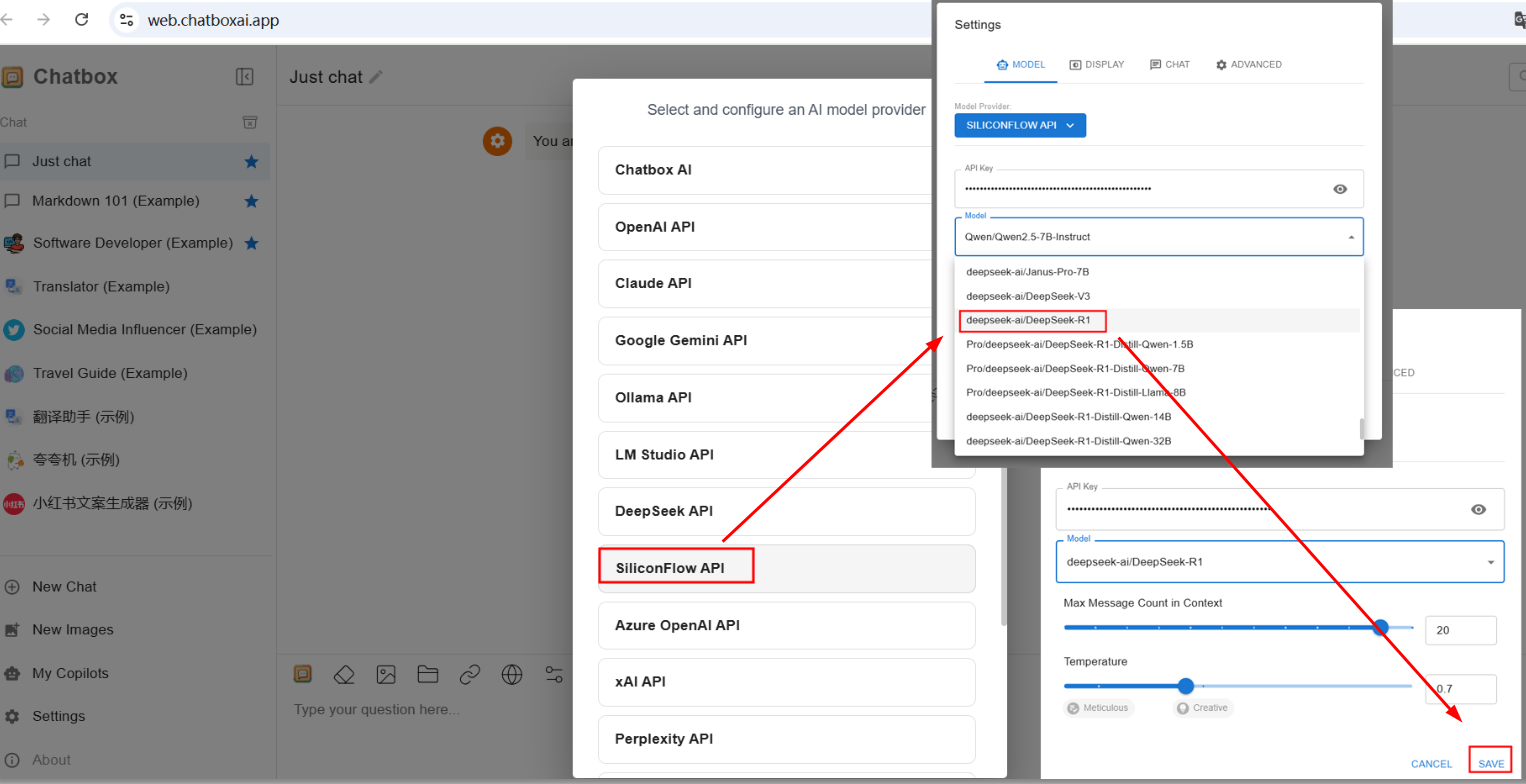Reload the page with browser refresh icon

point(82,19)
